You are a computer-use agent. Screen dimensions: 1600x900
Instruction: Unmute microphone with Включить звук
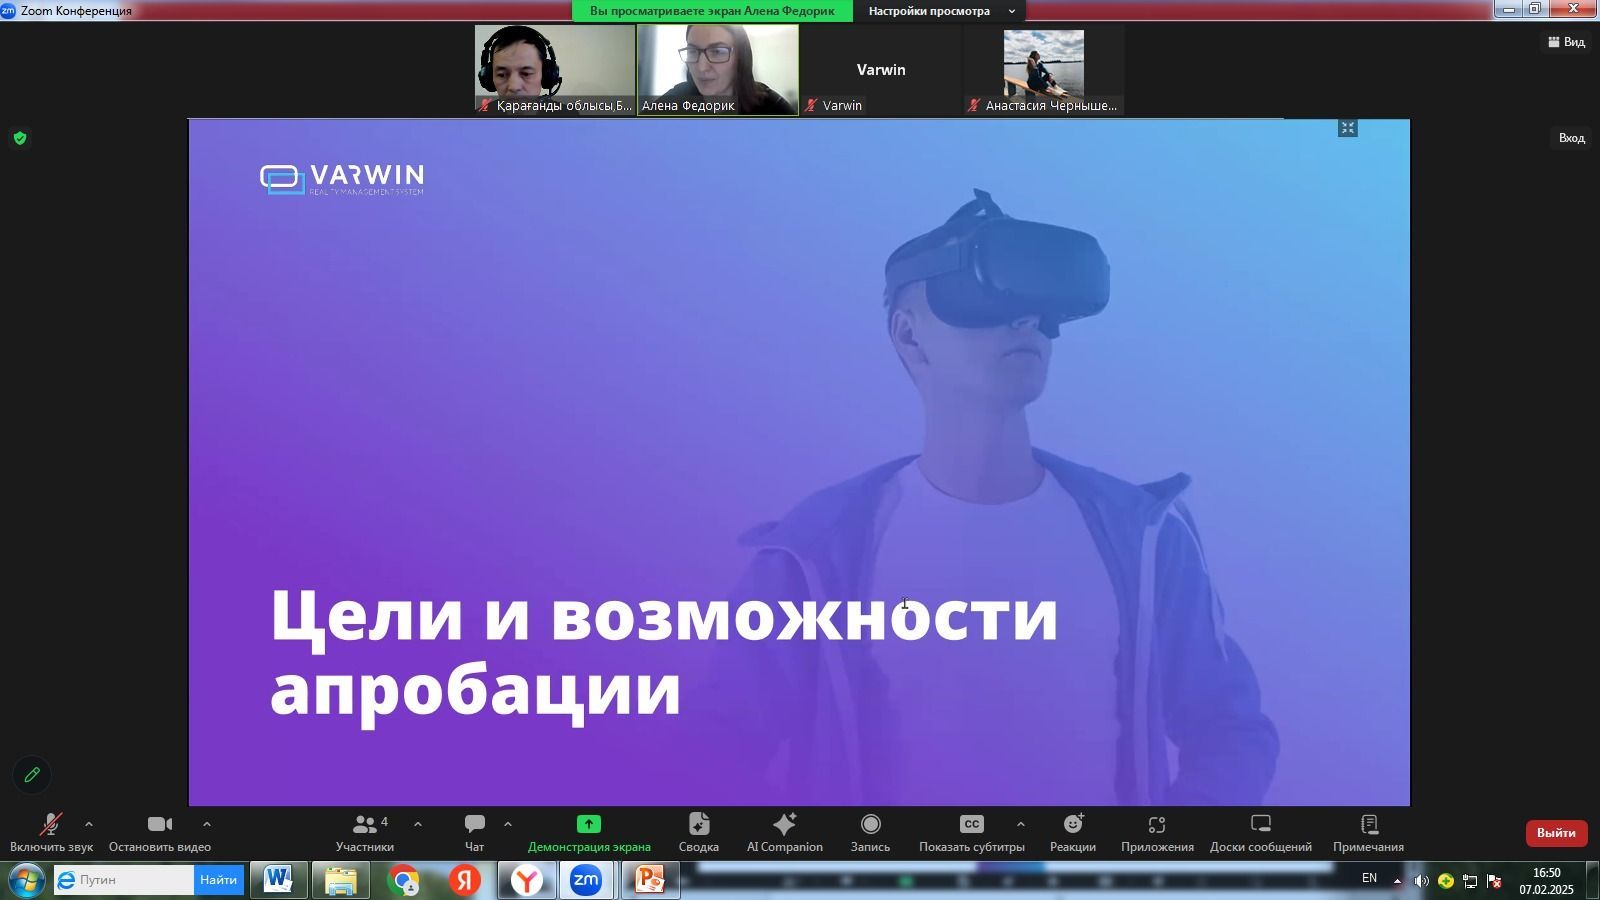pos(50,832)
